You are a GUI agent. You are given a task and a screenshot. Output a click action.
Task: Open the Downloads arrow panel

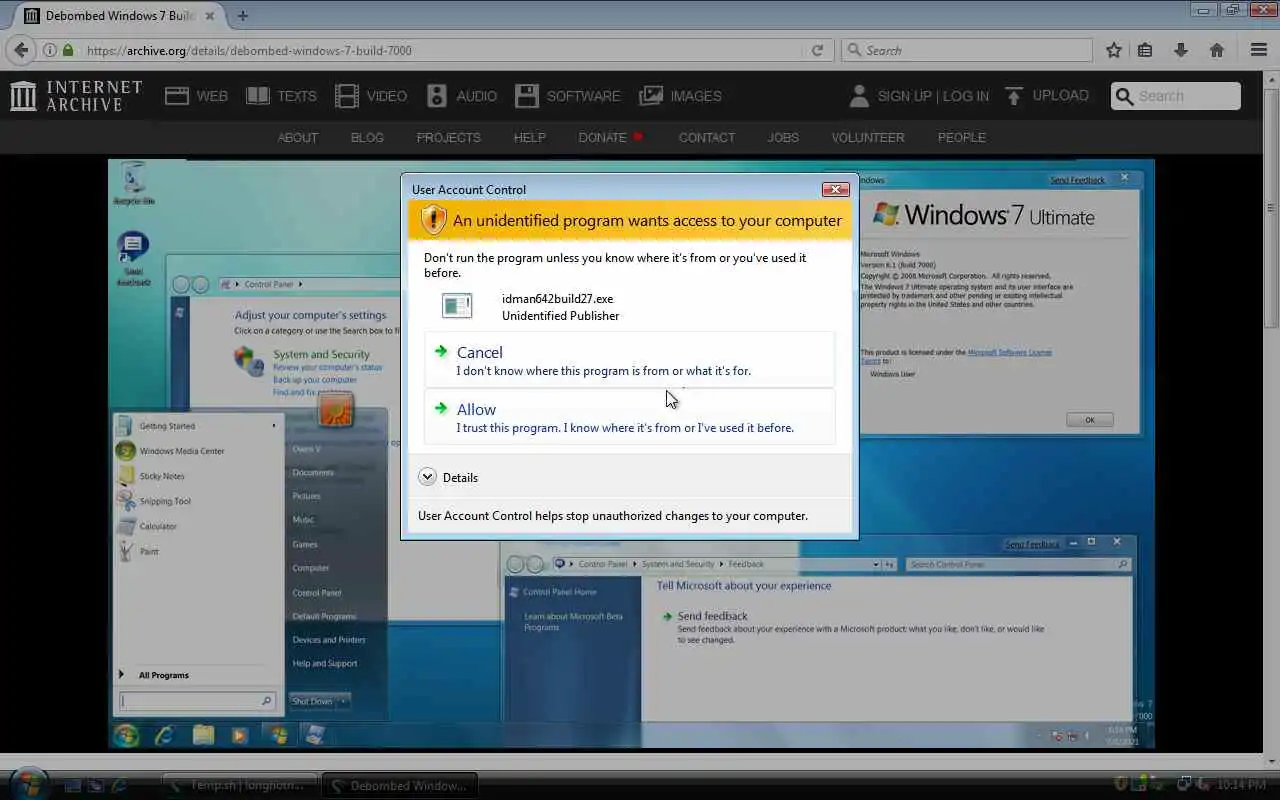[1180, 50]
